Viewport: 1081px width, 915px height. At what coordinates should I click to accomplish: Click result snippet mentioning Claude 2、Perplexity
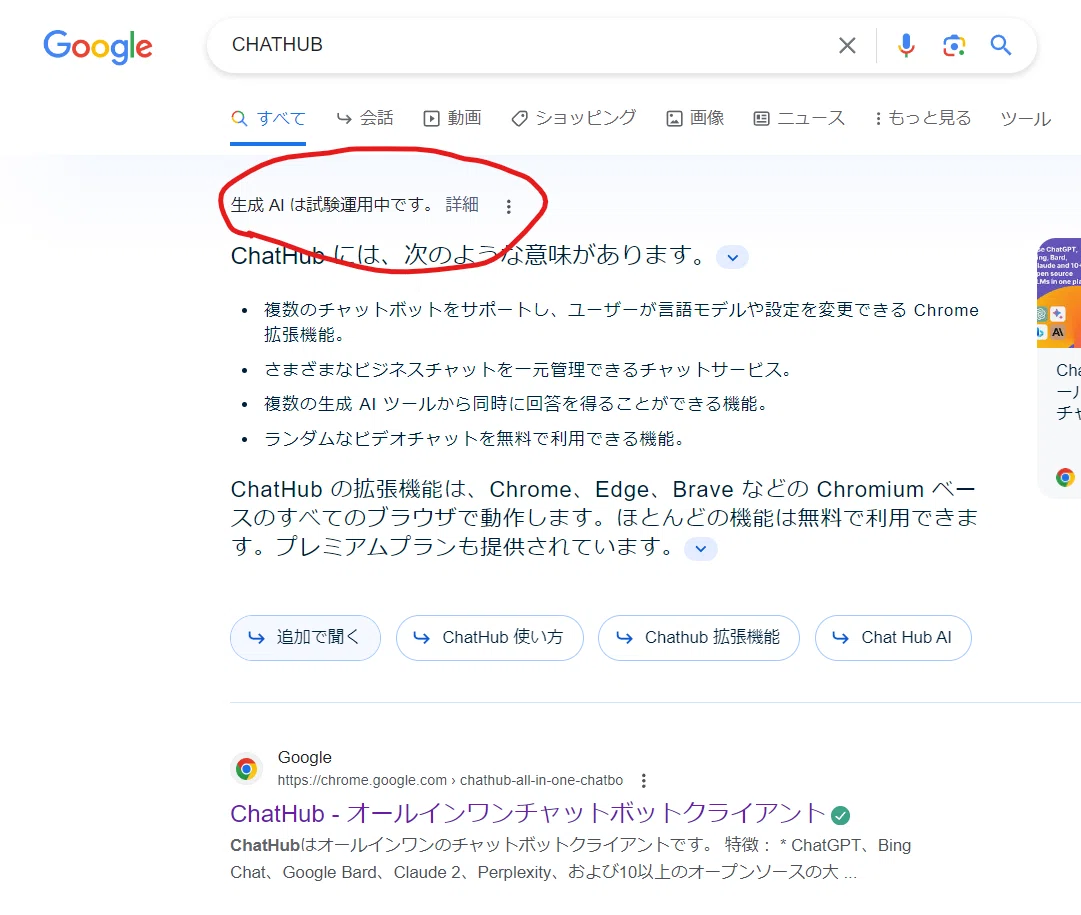coord(571,858)
